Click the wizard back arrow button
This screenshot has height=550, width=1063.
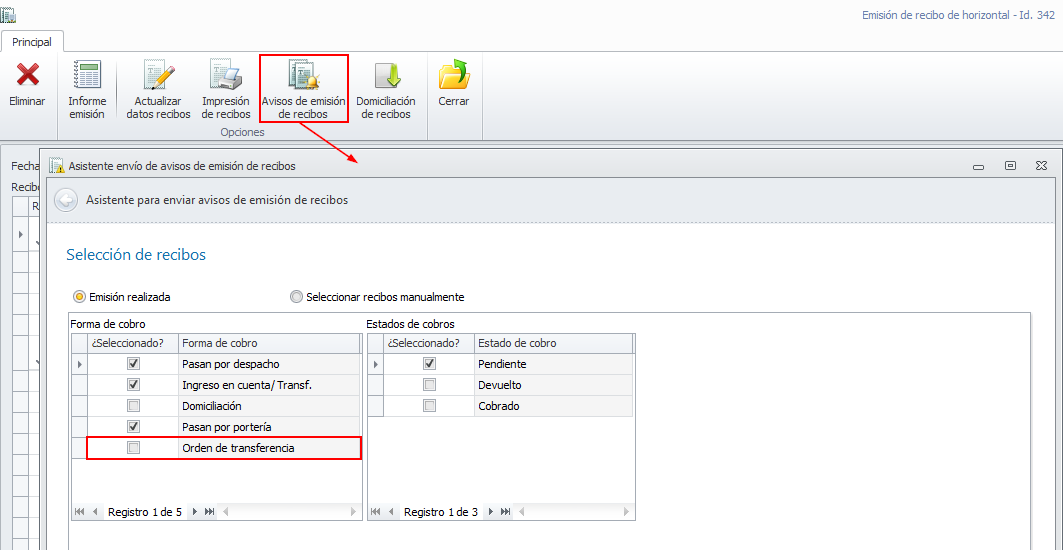tap(66, 200)
